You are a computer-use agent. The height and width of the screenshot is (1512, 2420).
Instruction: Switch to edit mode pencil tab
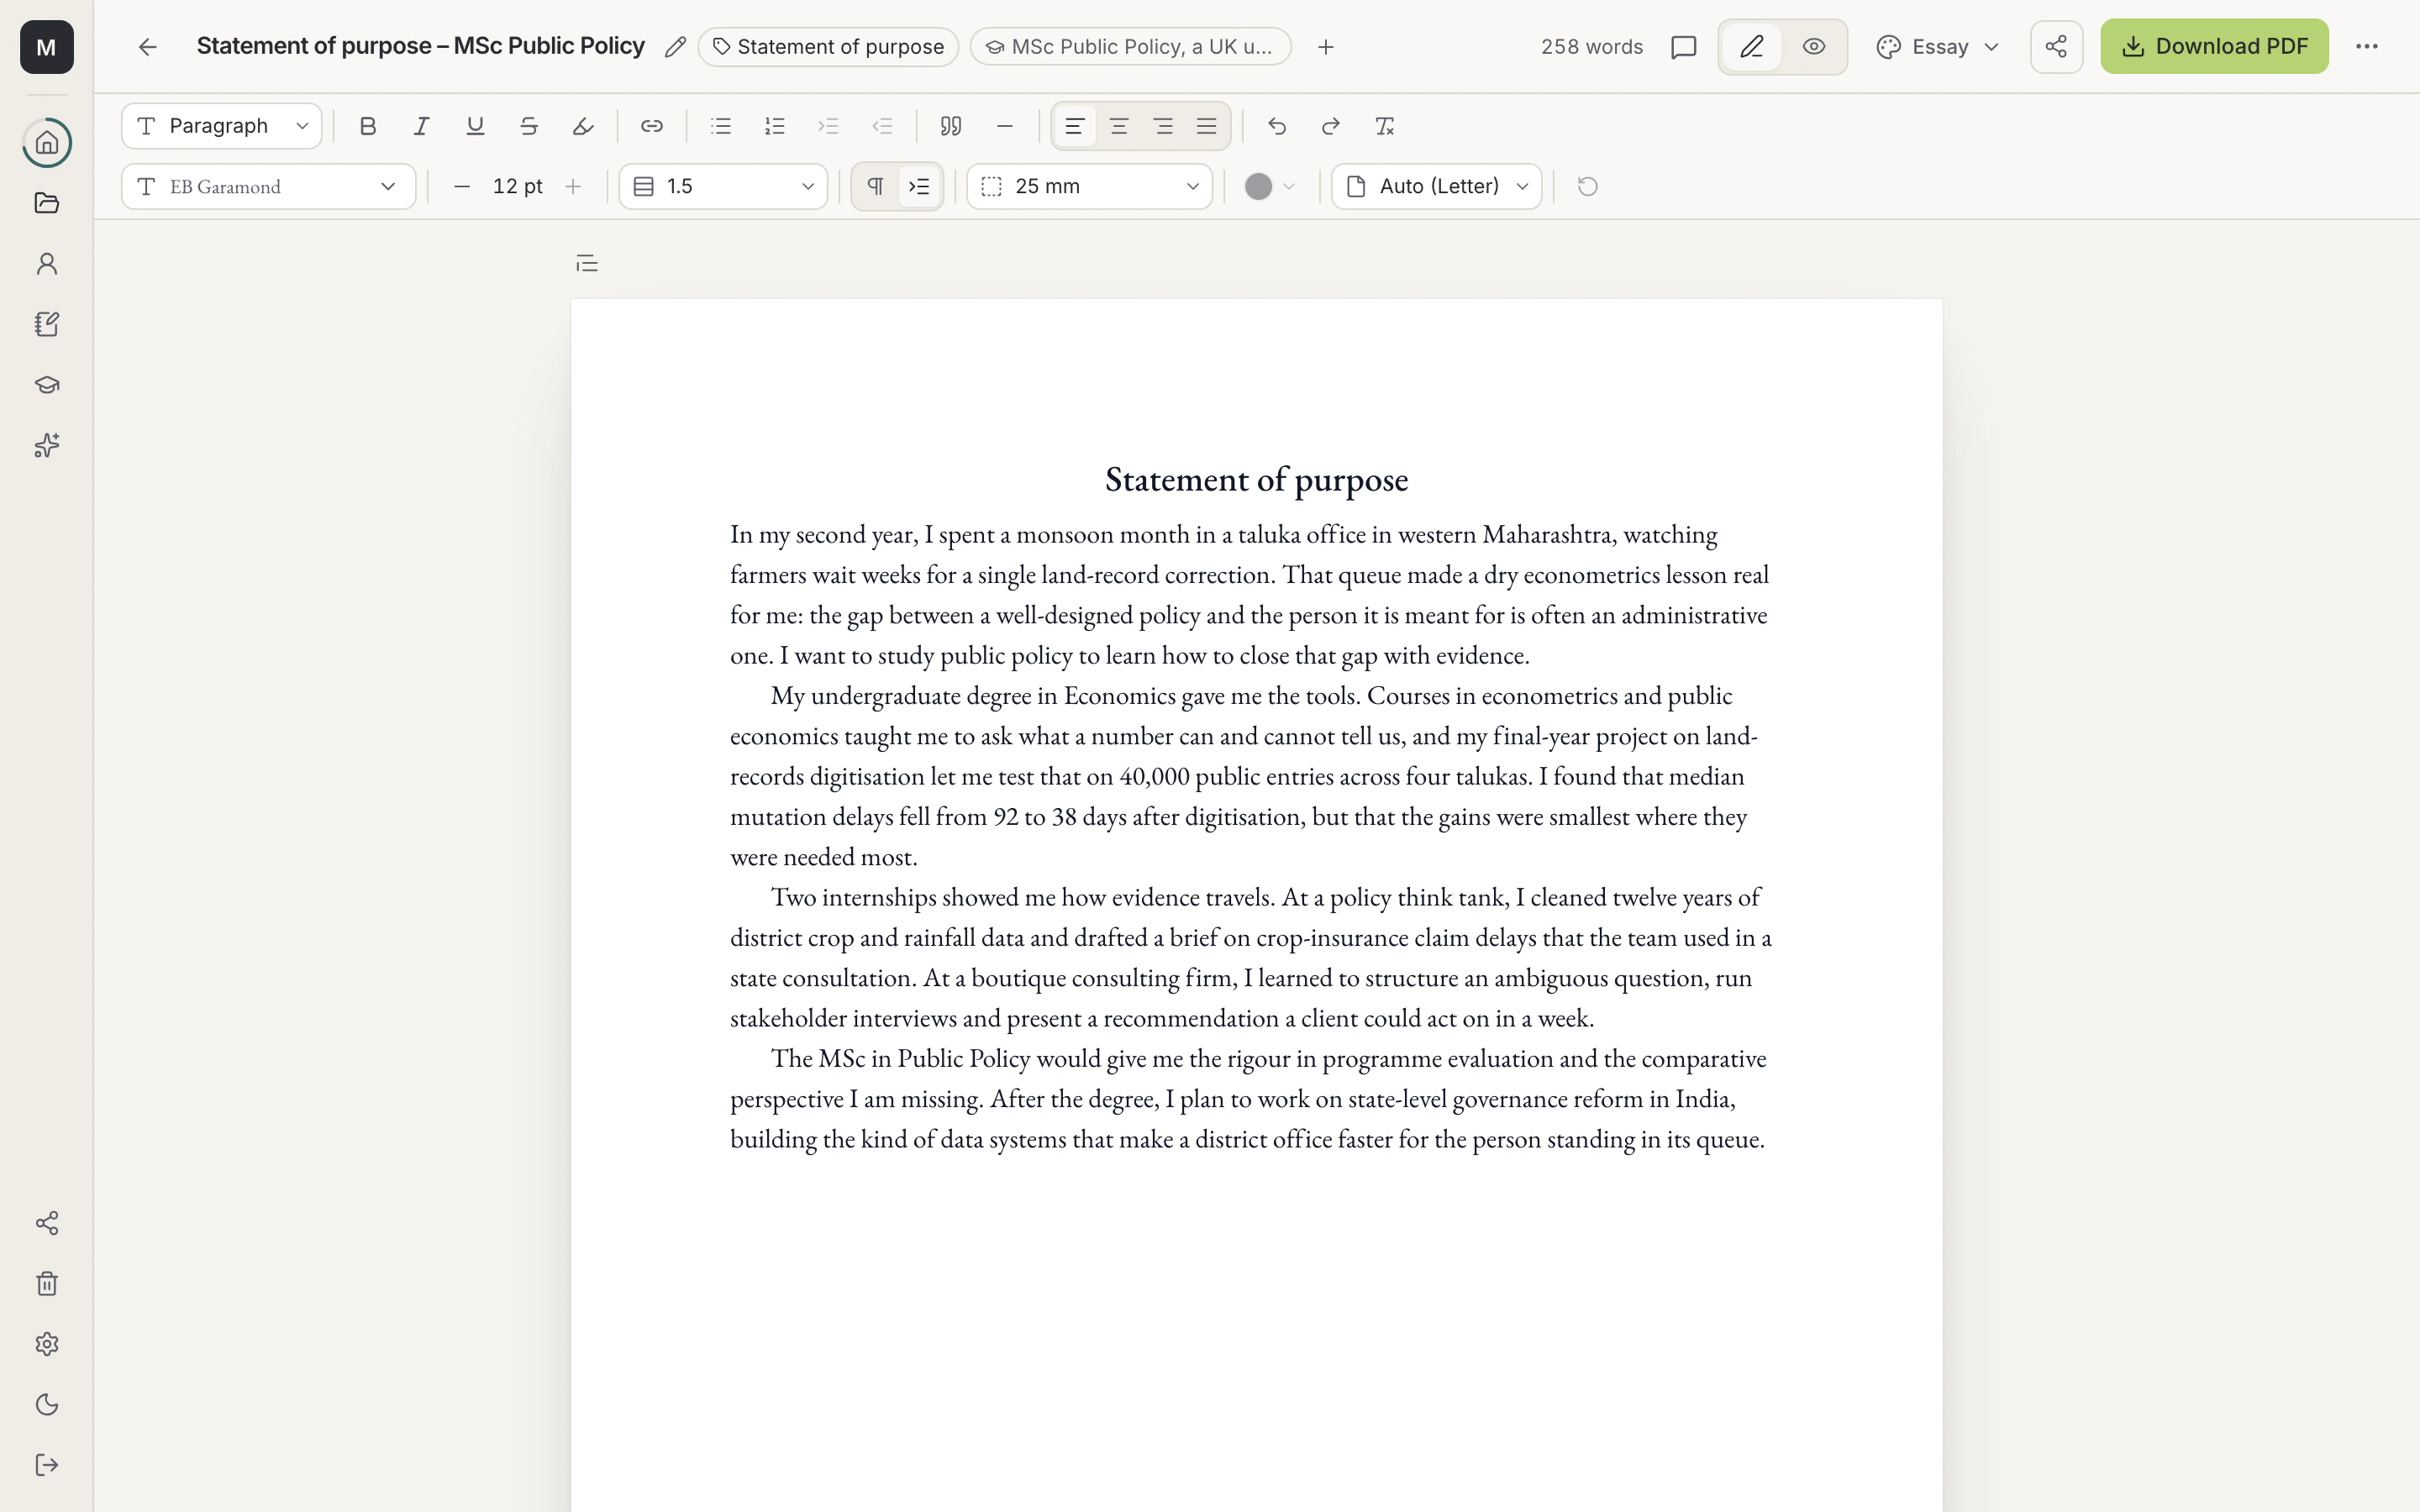pyautogui.click(x=1752, y=47)
